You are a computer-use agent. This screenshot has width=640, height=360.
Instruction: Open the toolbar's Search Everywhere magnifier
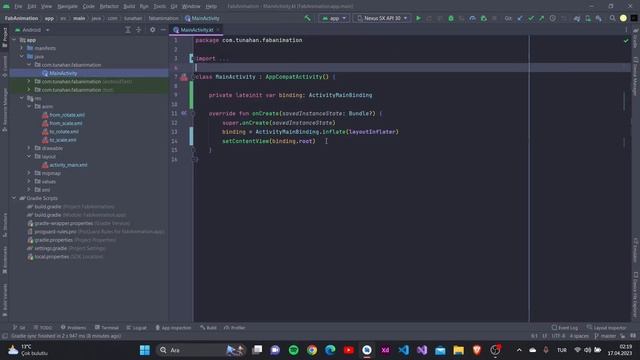click(x=612, y=18)
